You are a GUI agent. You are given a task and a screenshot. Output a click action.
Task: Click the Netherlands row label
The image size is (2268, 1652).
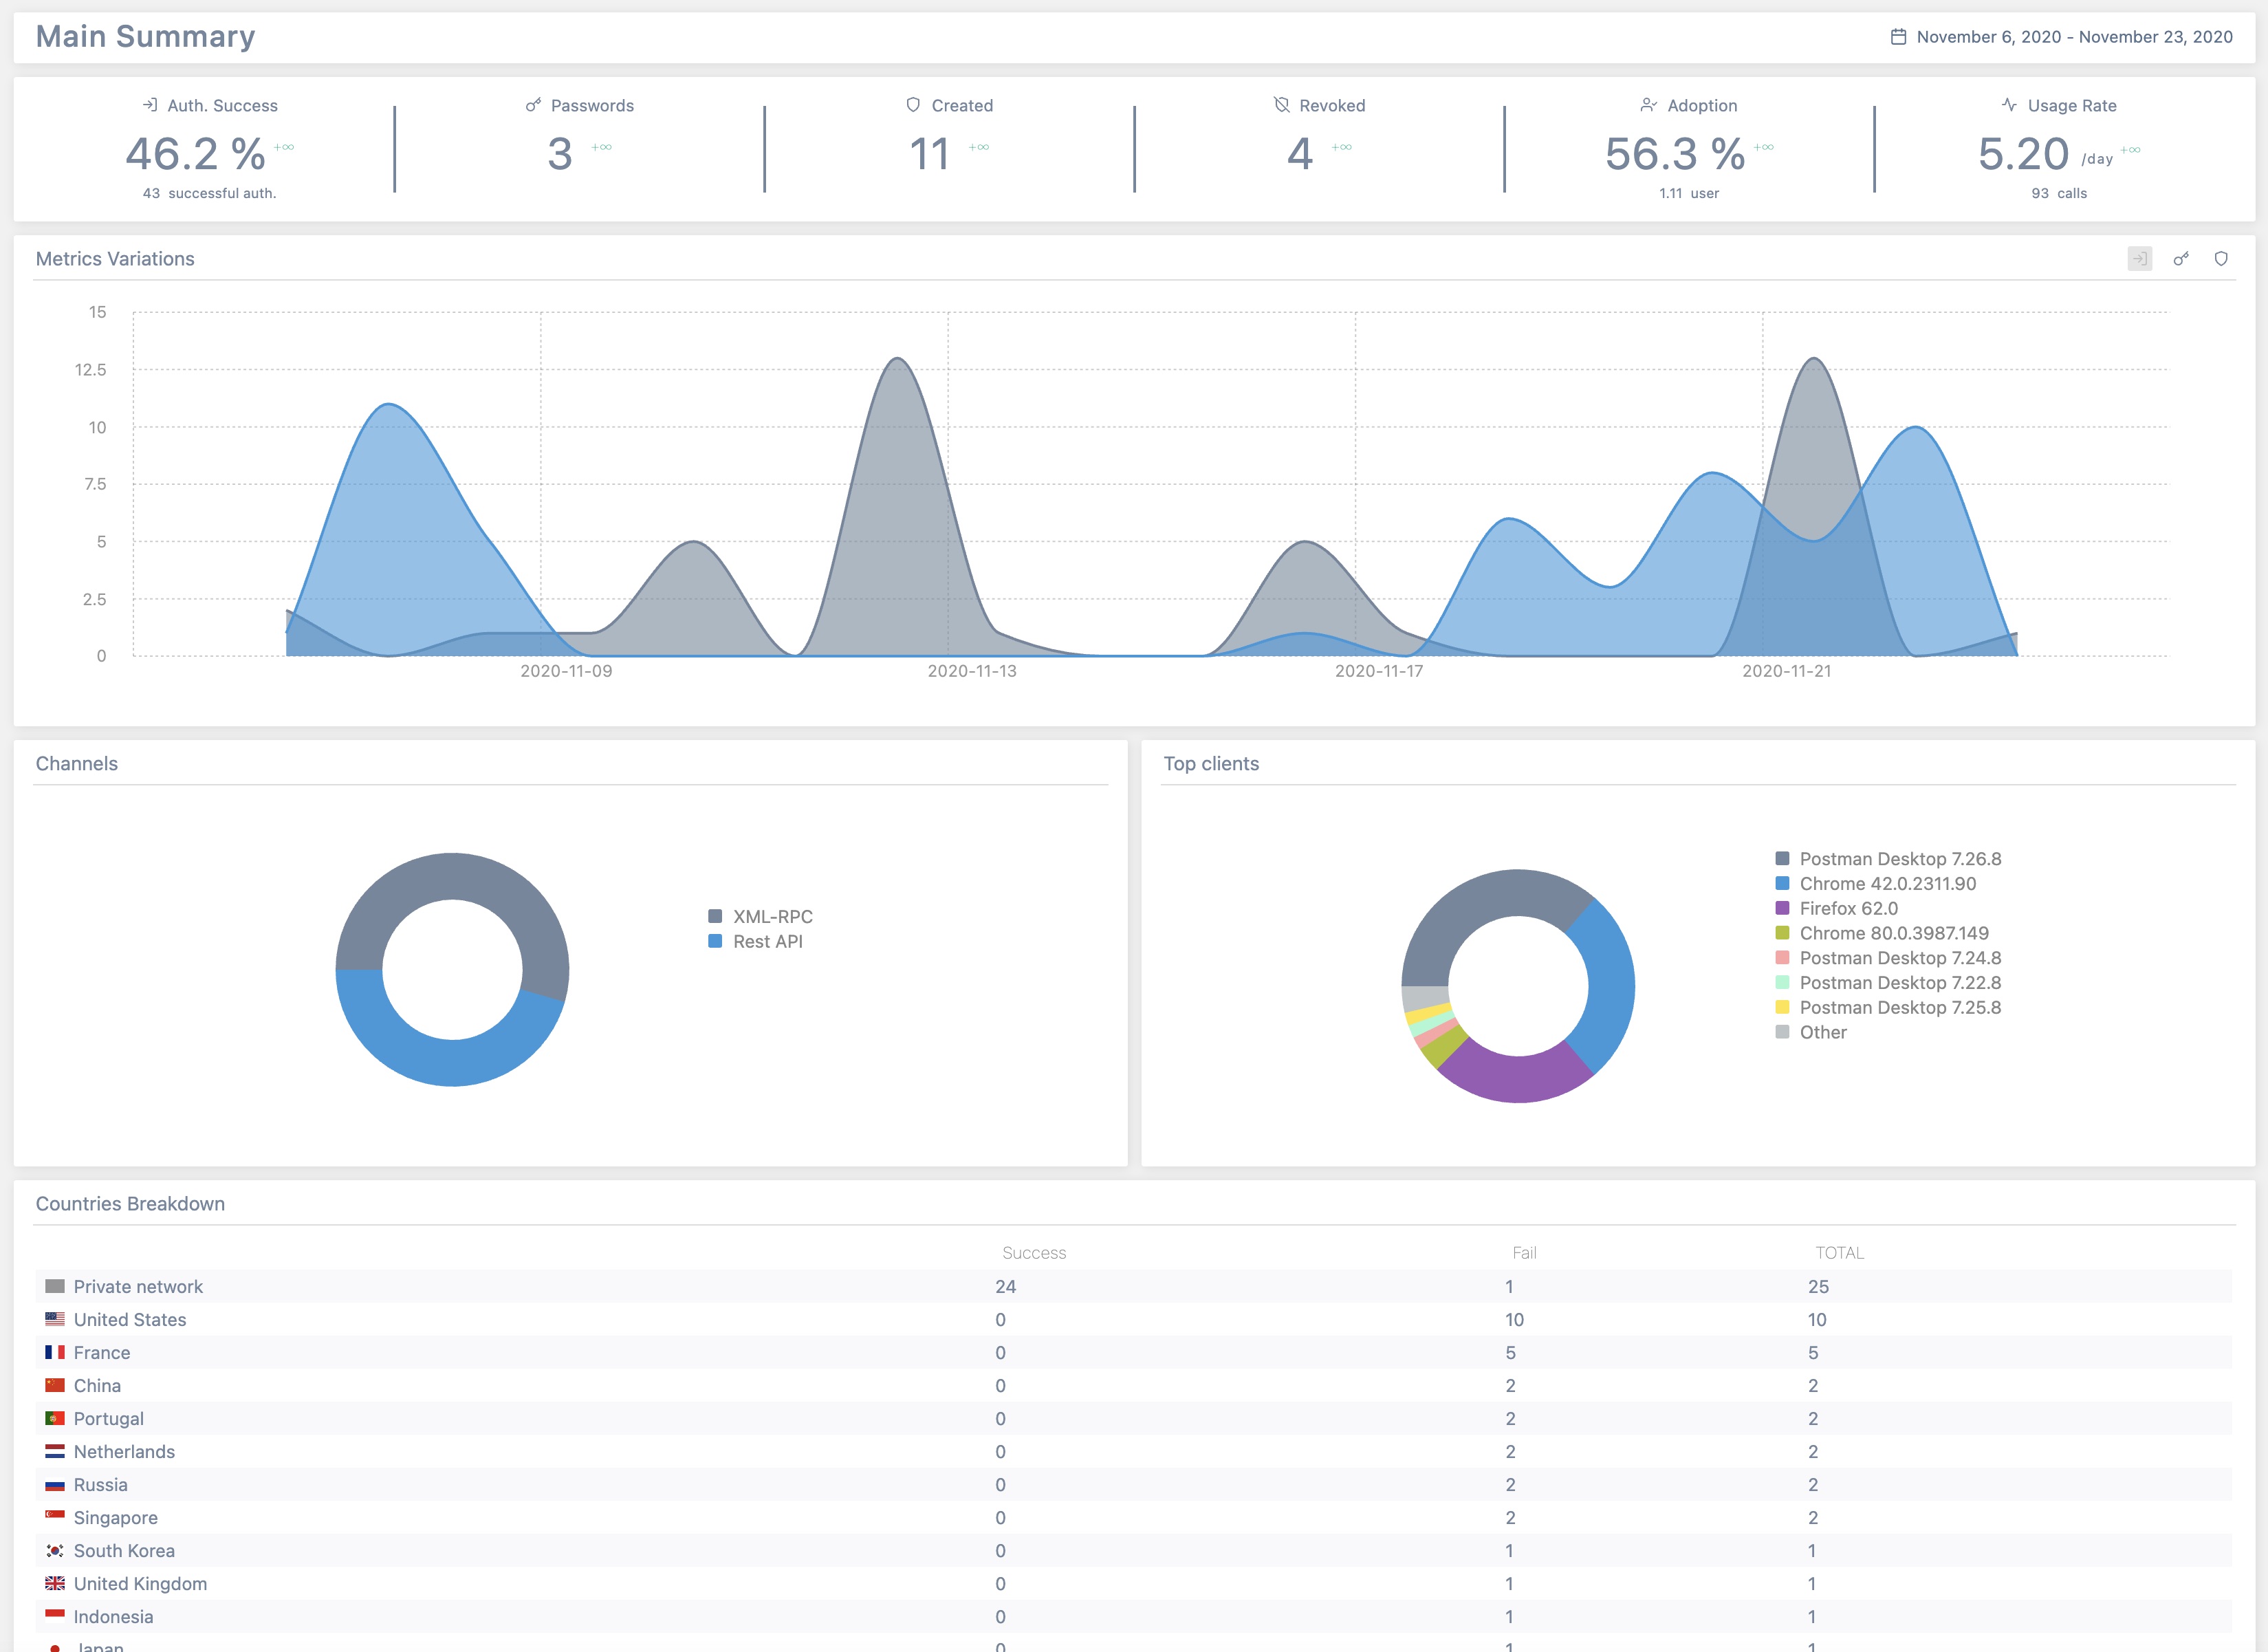[x=124, y=1451]
